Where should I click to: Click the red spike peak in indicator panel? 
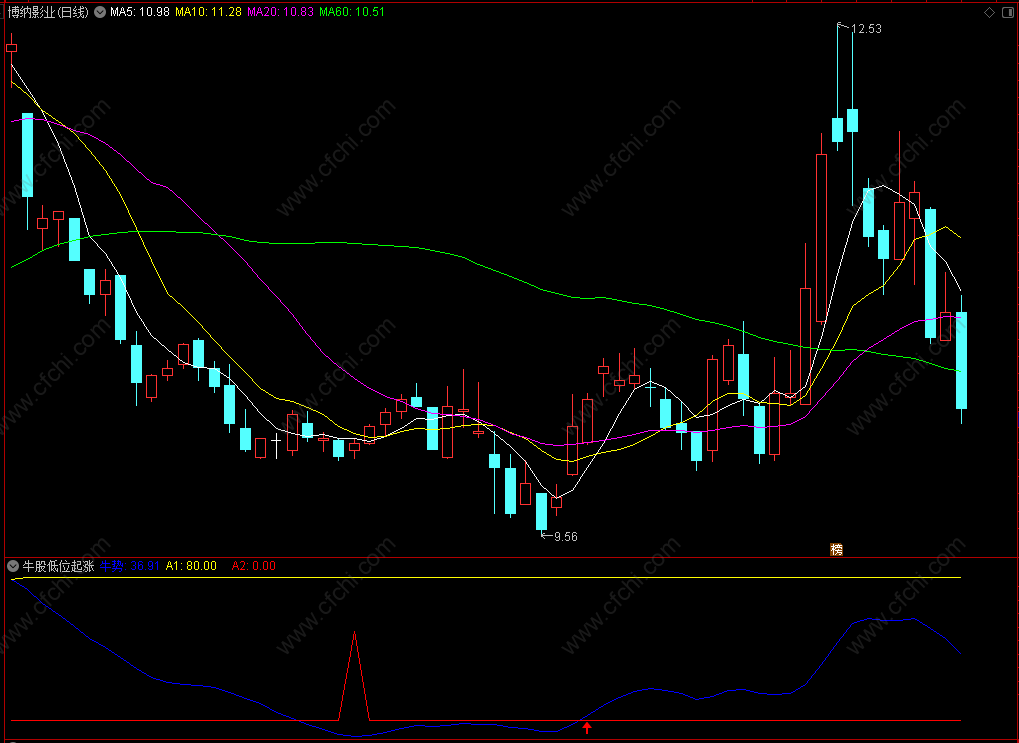click(x=354, y=632)
